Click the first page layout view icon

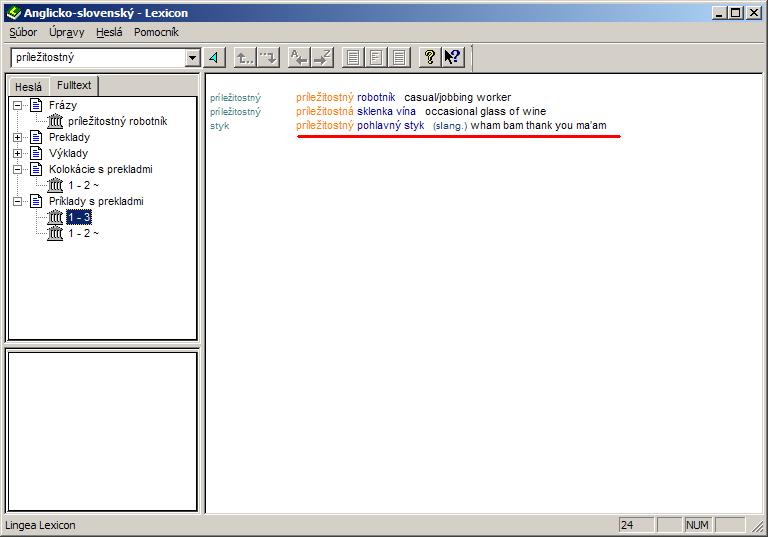[x=353, y=58]
